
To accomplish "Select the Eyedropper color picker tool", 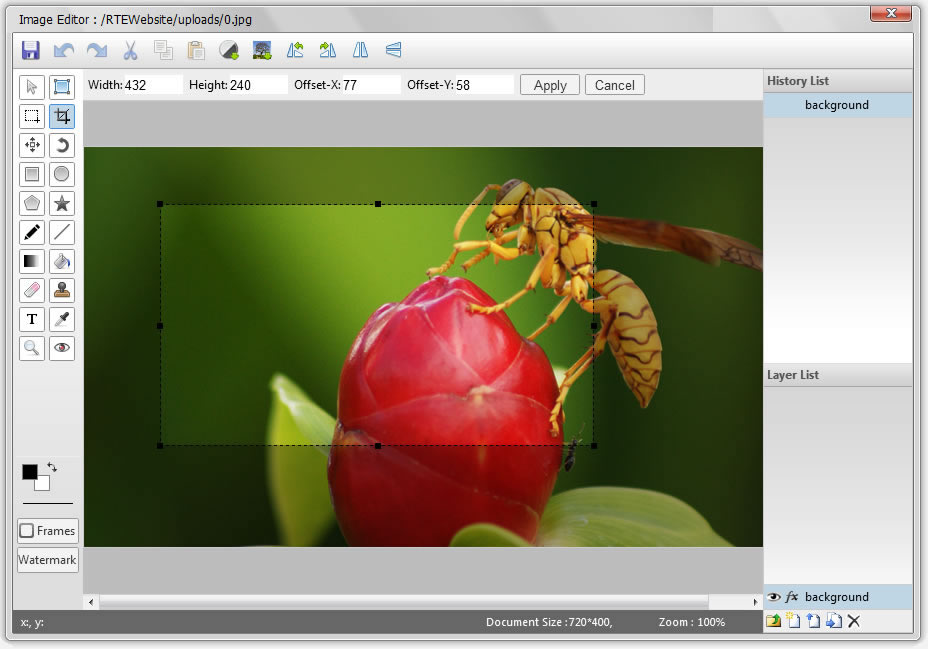I will pyautogui.click(x=62, y=320).
